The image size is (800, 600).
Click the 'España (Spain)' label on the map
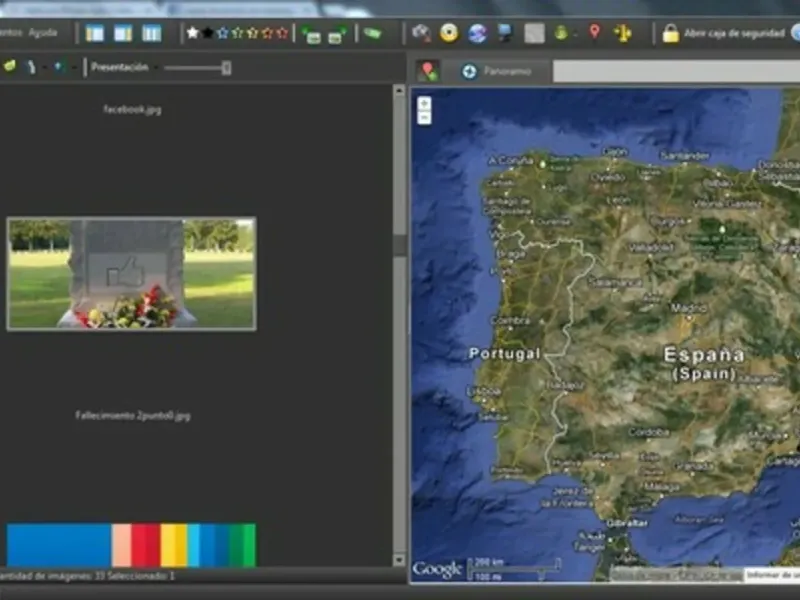click(x=704, y=363)
